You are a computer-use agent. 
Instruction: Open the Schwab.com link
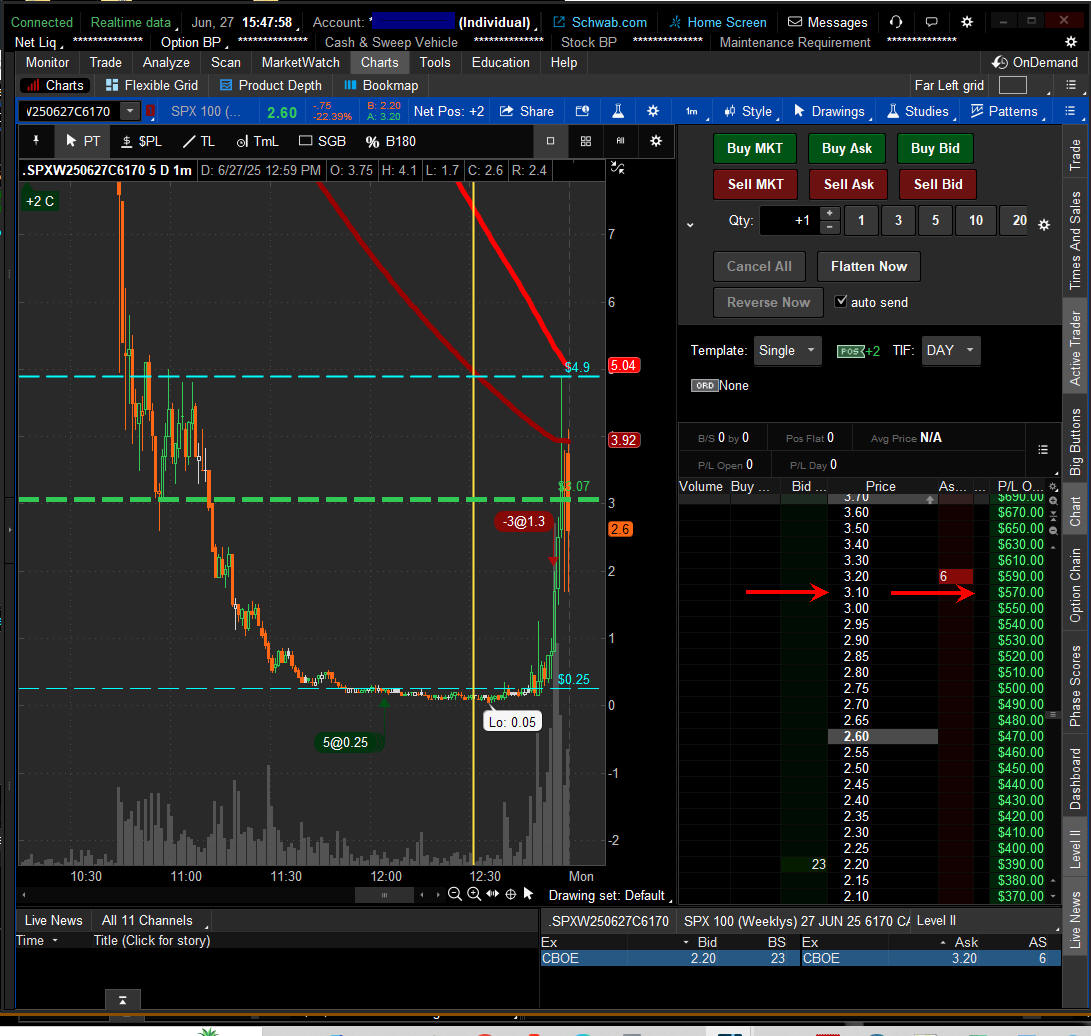click(x=601, y=22)
